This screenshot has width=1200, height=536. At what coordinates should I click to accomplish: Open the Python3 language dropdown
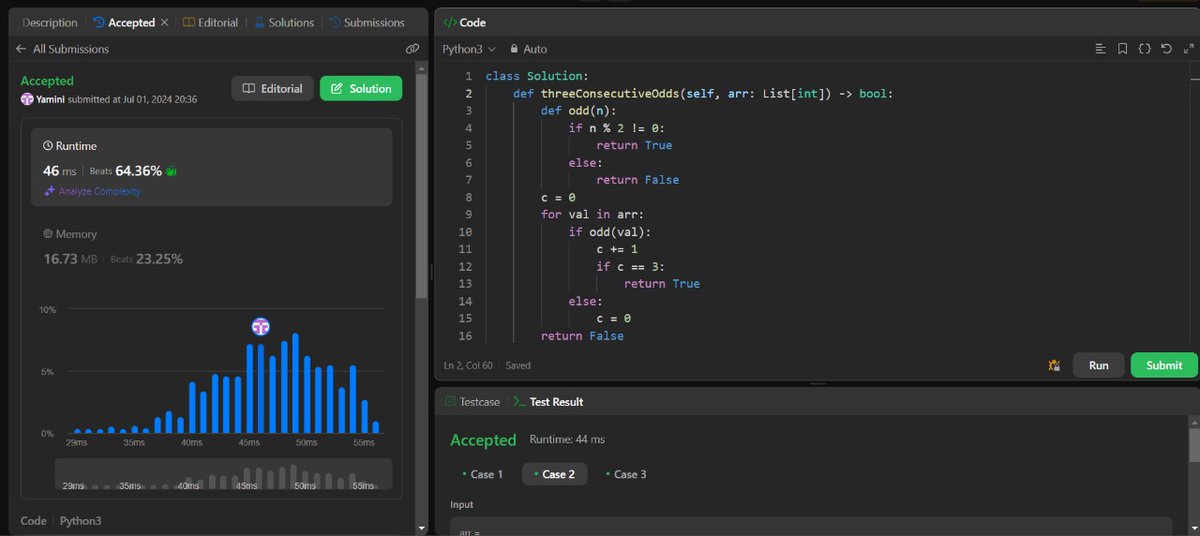469,49
